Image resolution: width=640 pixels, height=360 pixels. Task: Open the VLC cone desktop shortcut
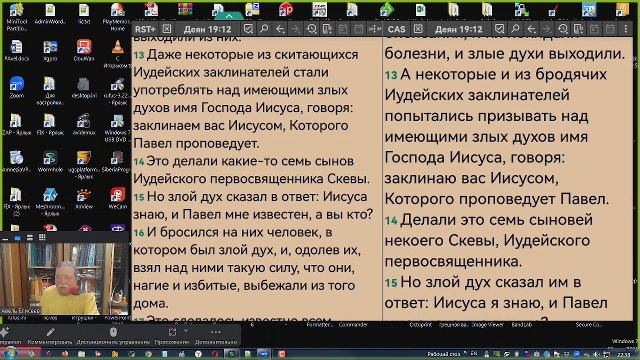point(118,53)
